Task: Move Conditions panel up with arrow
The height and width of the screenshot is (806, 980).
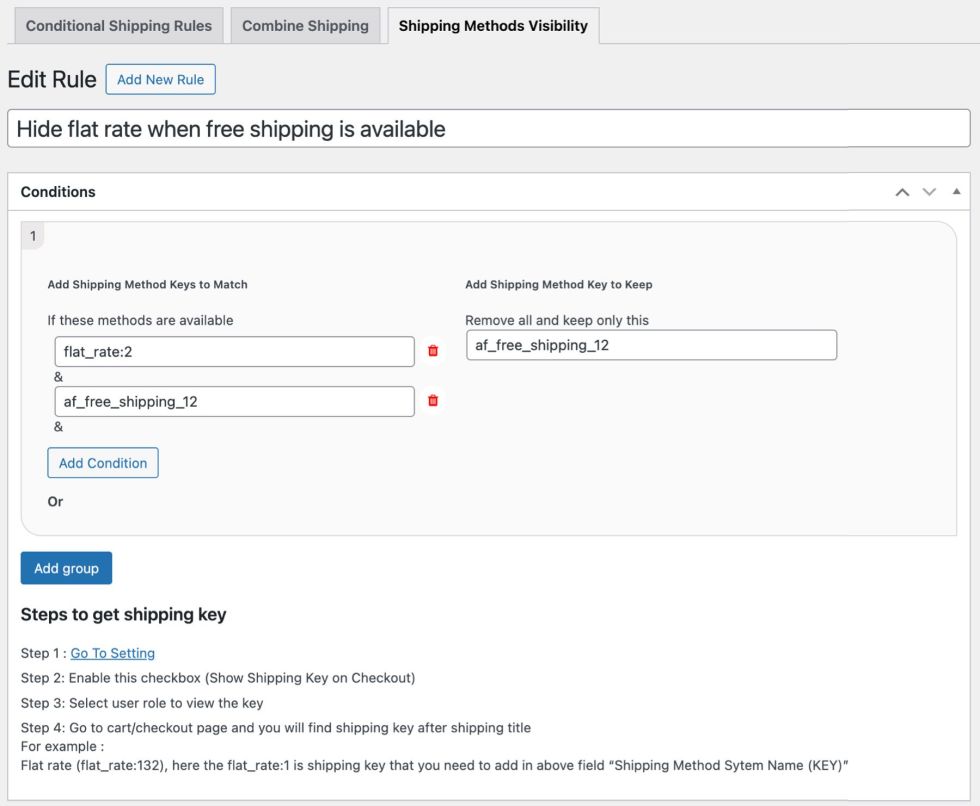Action: (902, 192)
